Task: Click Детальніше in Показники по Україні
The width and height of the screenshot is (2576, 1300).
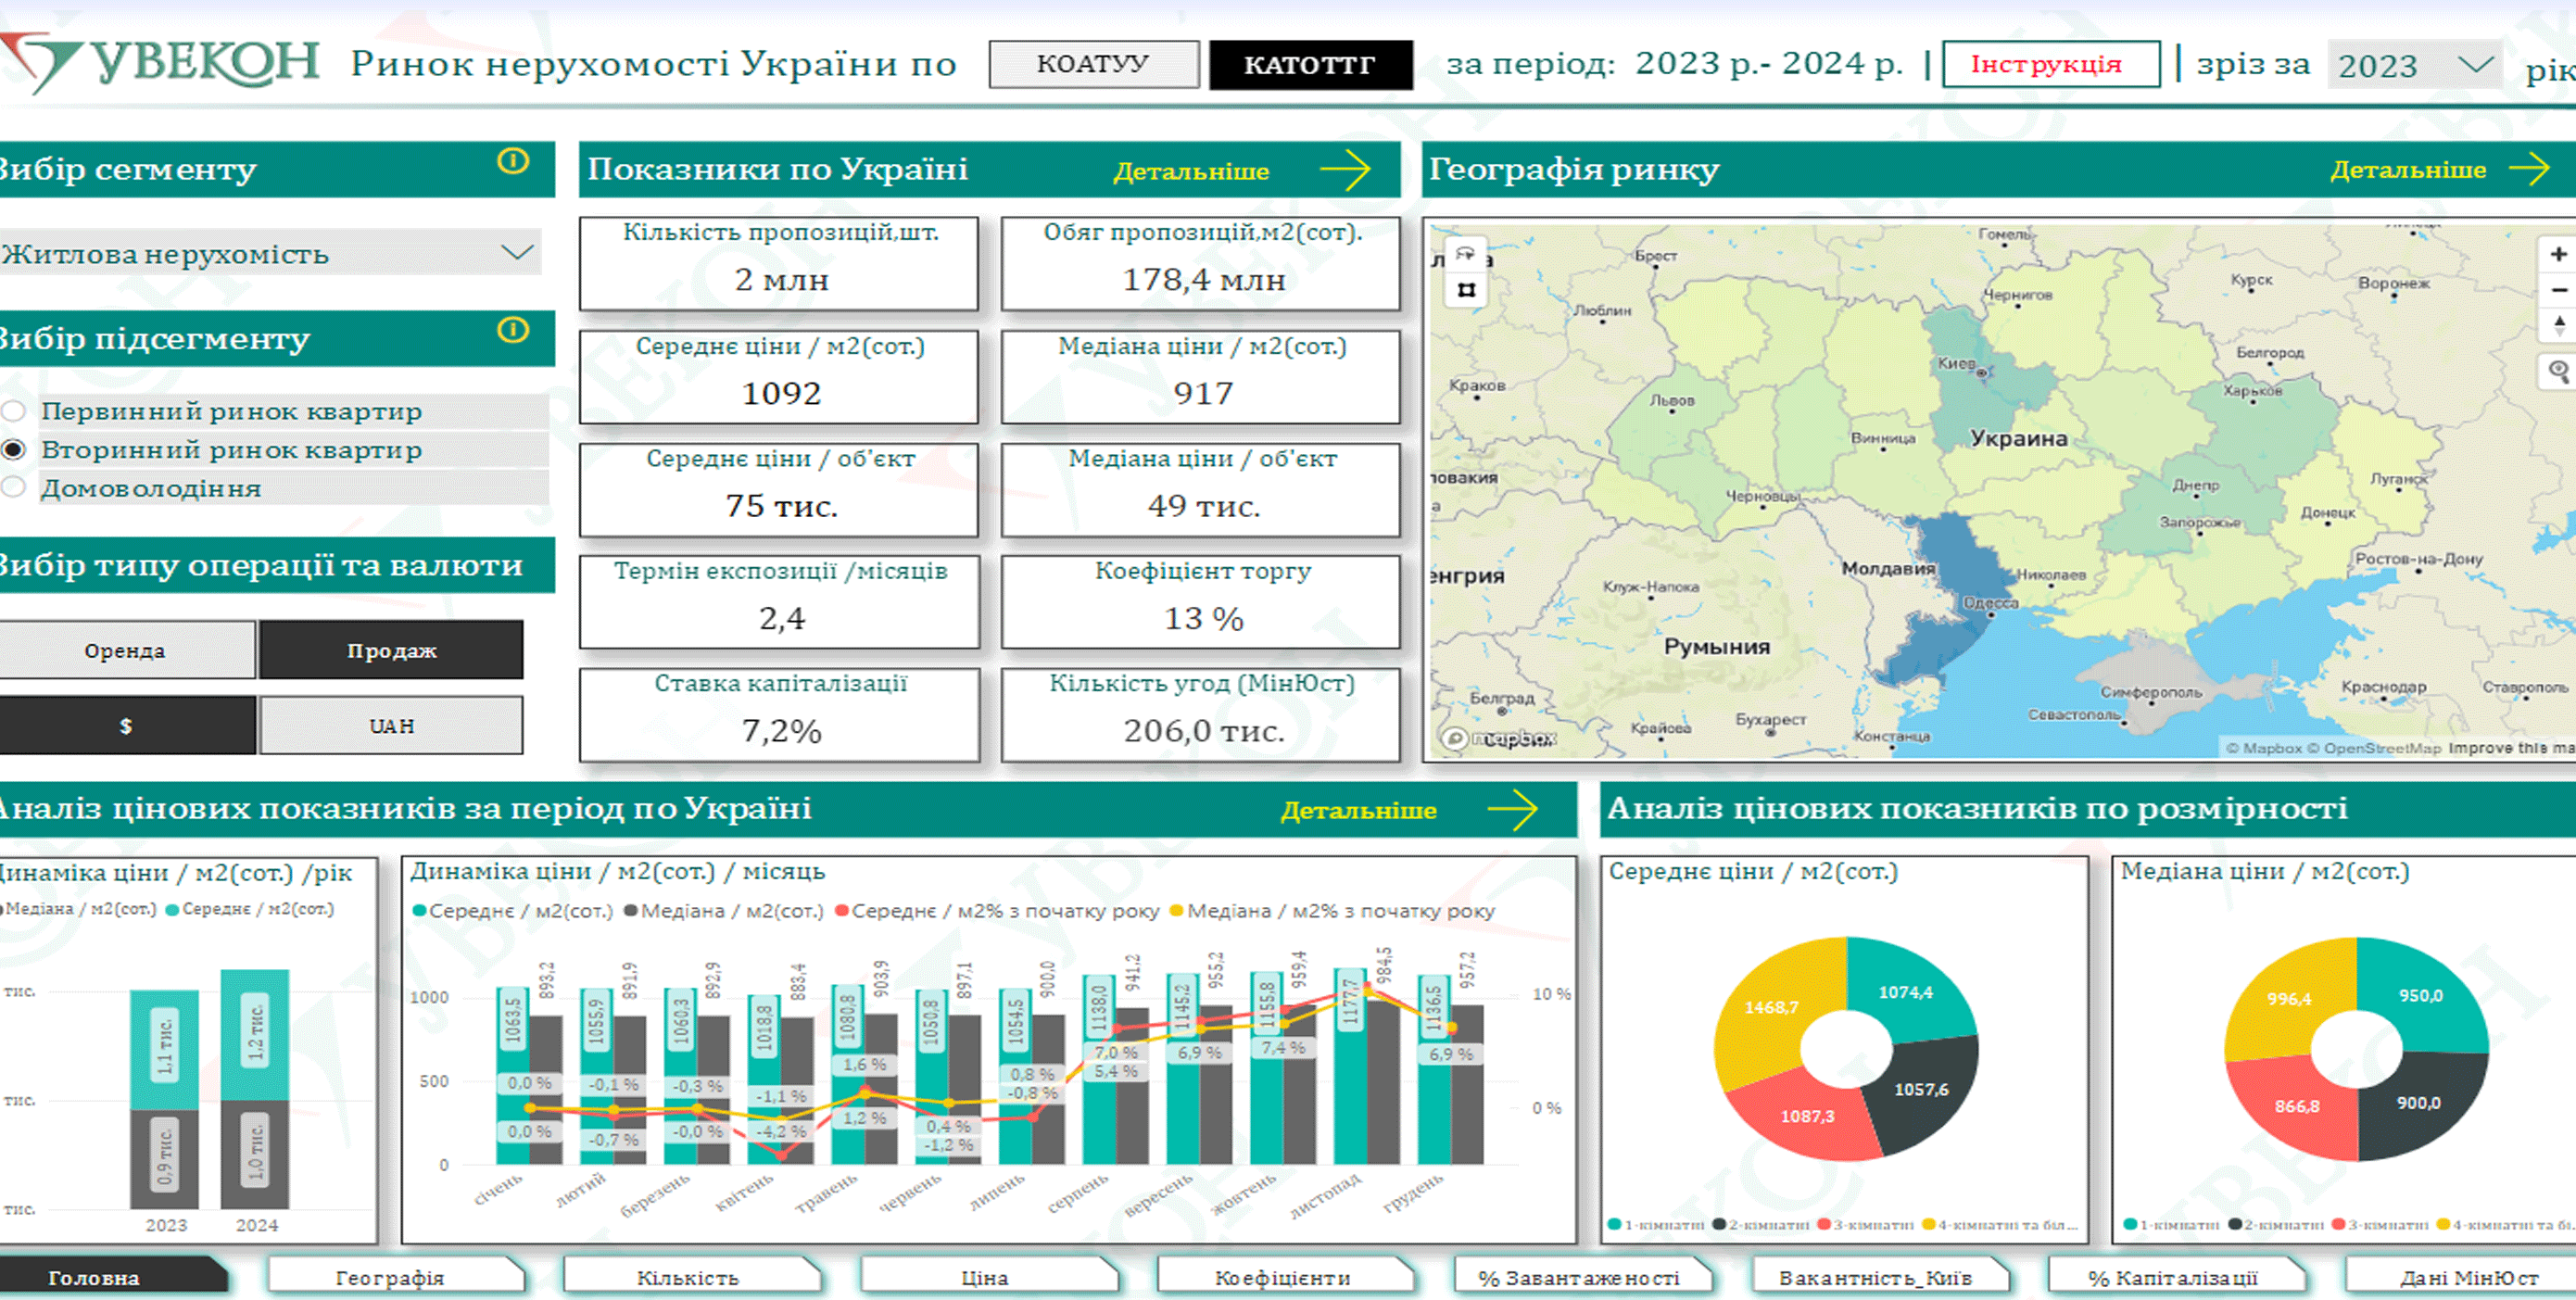Action: pos(1191,171)
